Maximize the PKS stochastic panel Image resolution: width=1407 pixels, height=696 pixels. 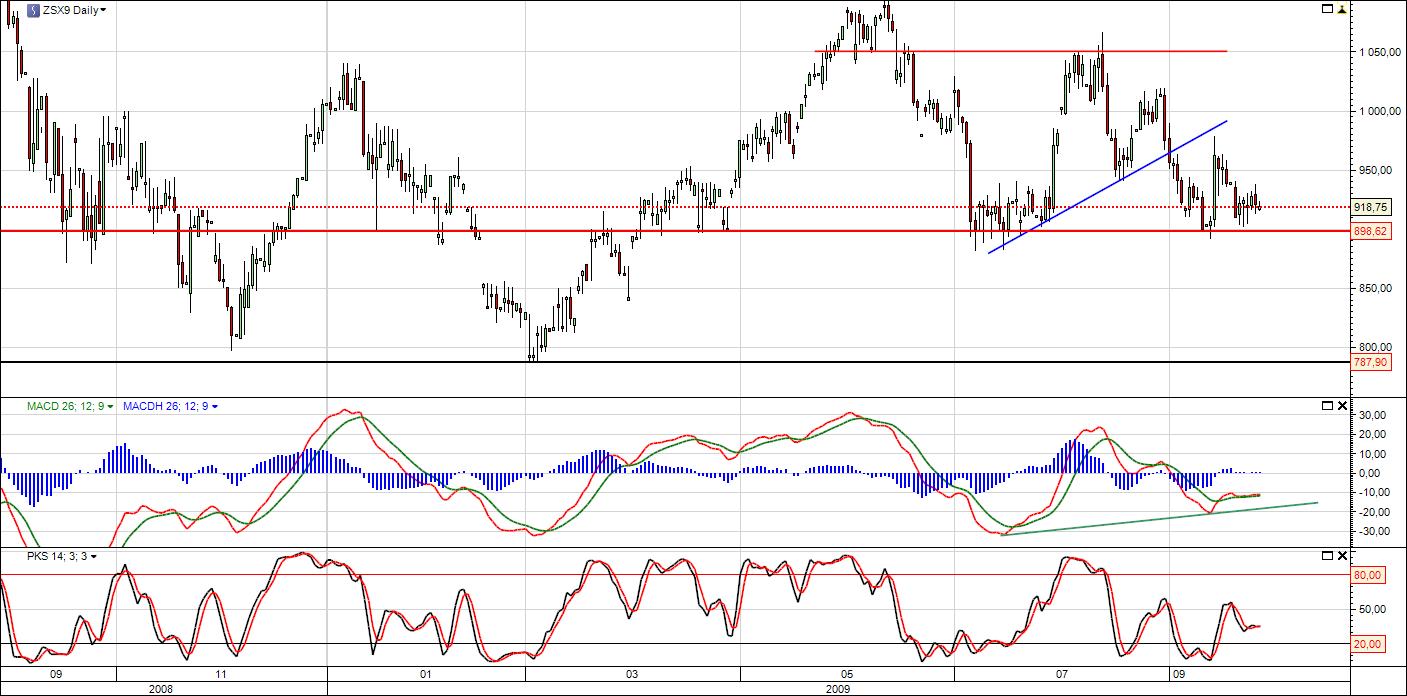(1328, 554)
